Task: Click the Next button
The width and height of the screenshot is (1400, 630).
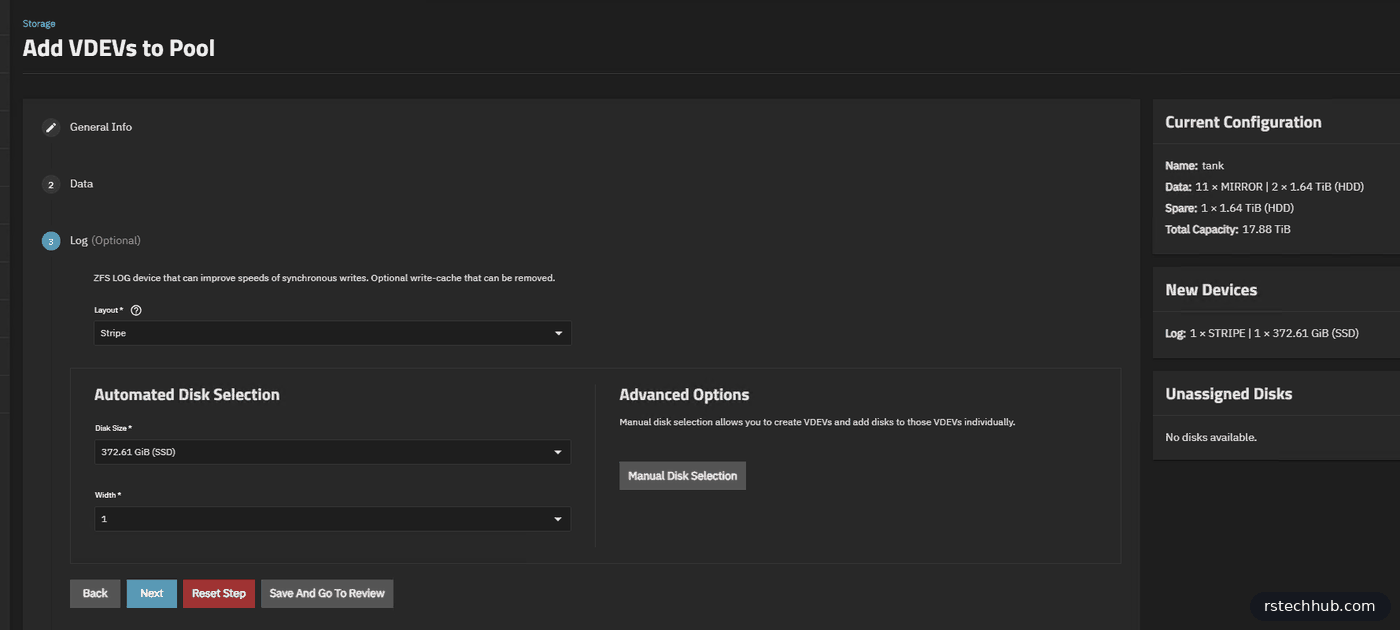Action: pos(152,593)
